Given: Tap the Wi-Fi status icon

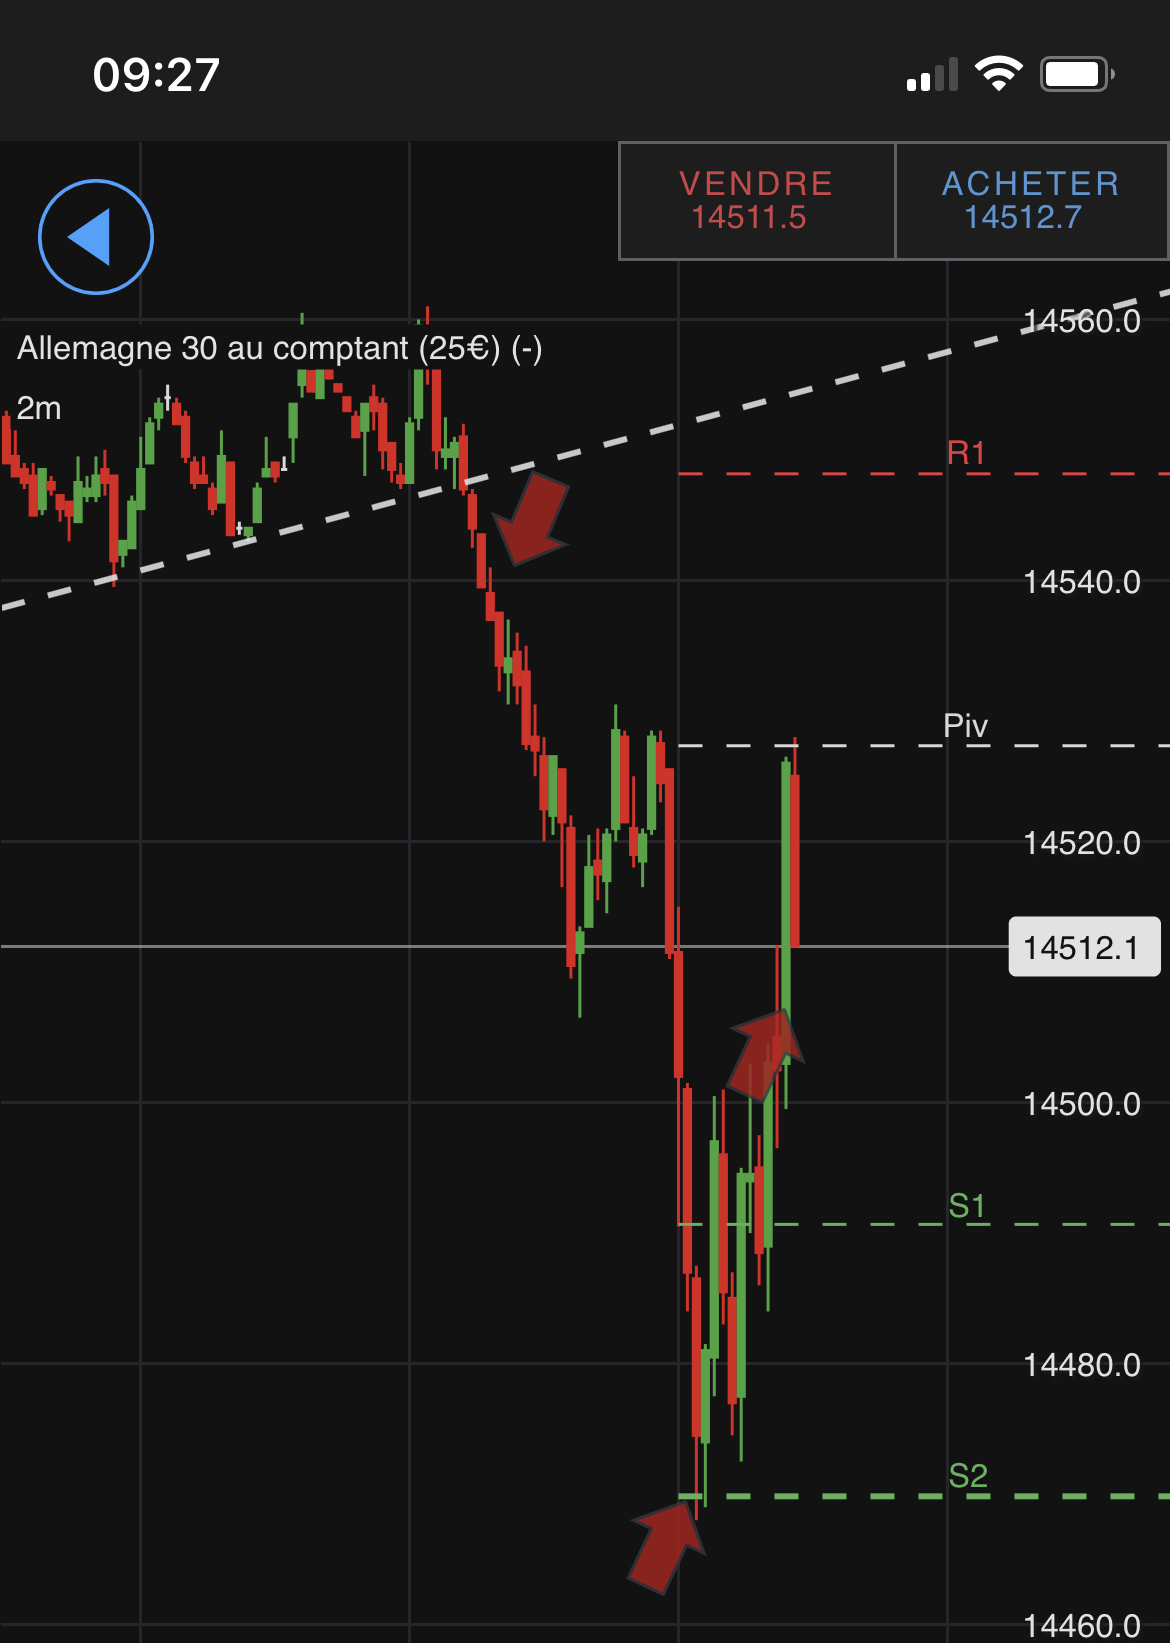Looking at the screenshot, I should point(998,74).
